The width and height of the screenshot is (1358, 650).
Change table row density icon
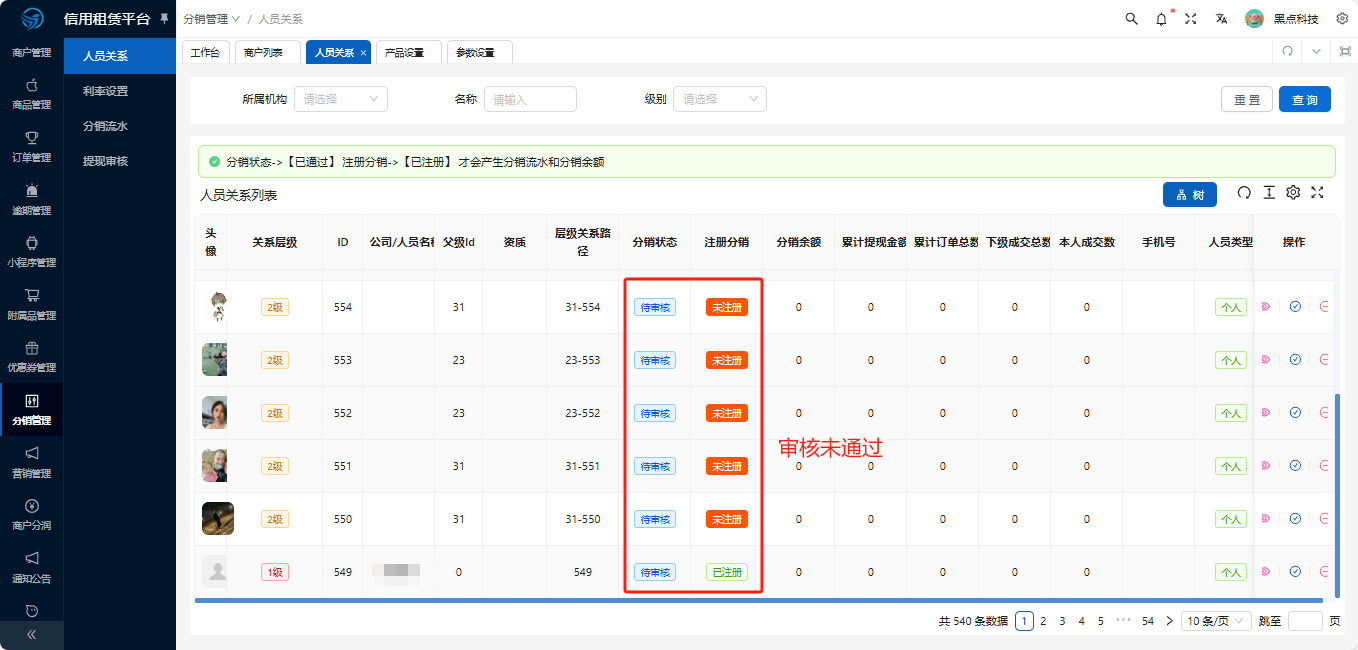1269,193
